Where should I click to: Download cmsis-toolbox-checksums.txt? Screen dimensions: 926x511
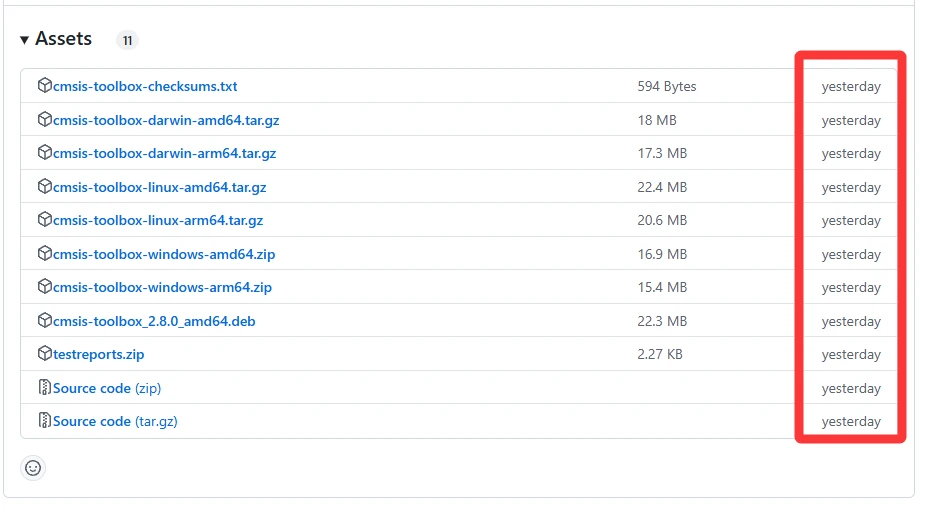point(145,87)
